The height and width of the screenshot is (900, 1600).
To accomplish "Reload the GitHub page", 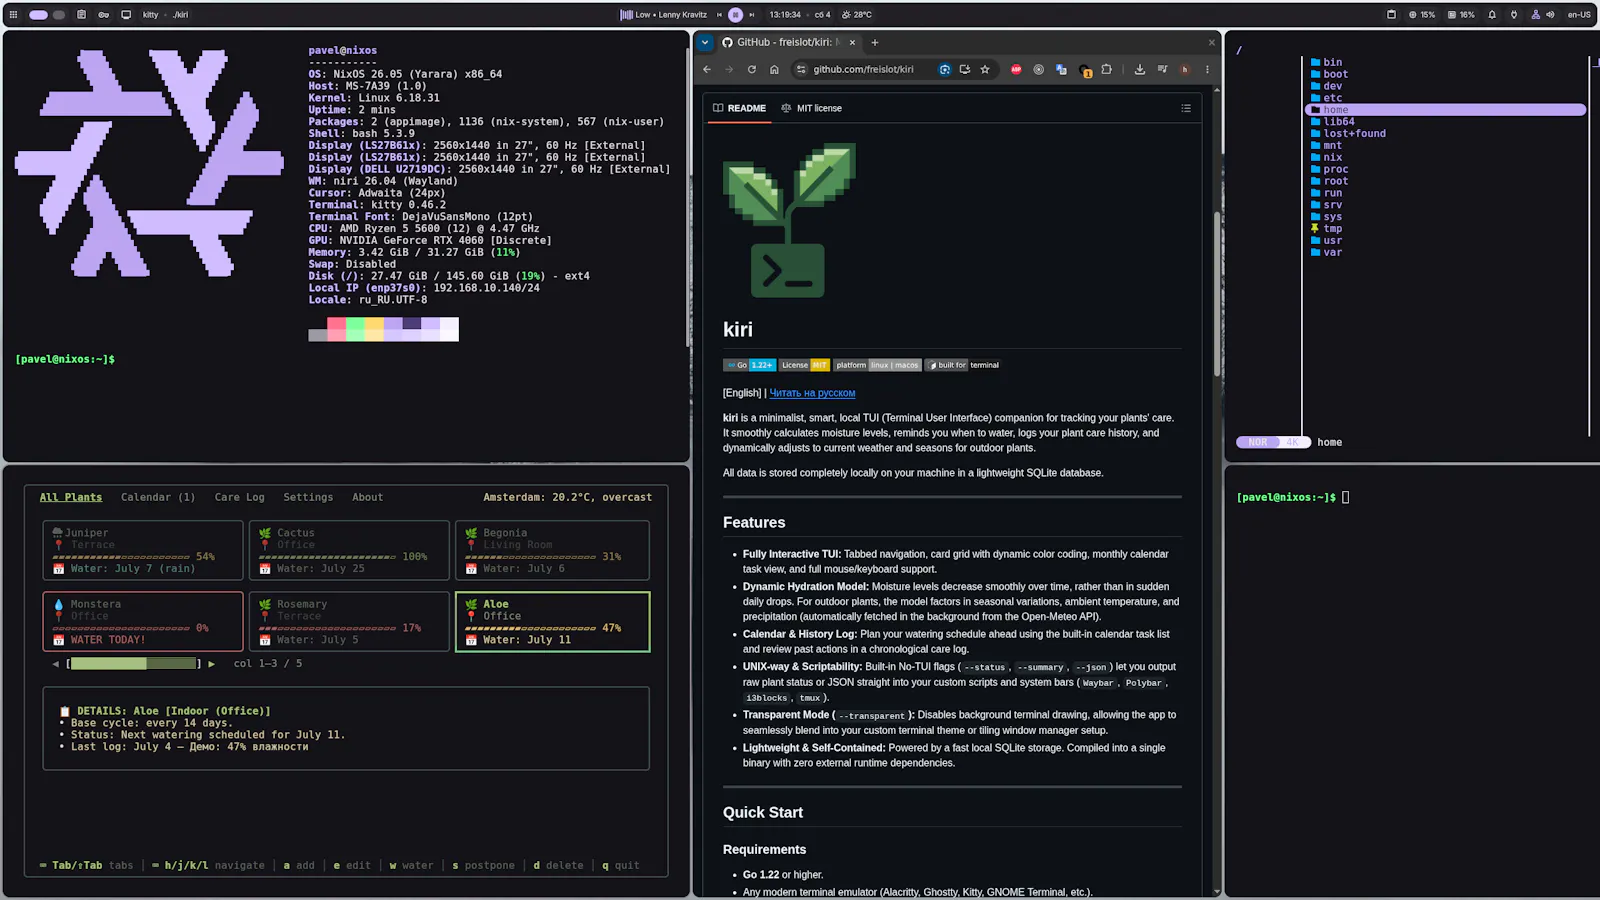I will [752, 69].
